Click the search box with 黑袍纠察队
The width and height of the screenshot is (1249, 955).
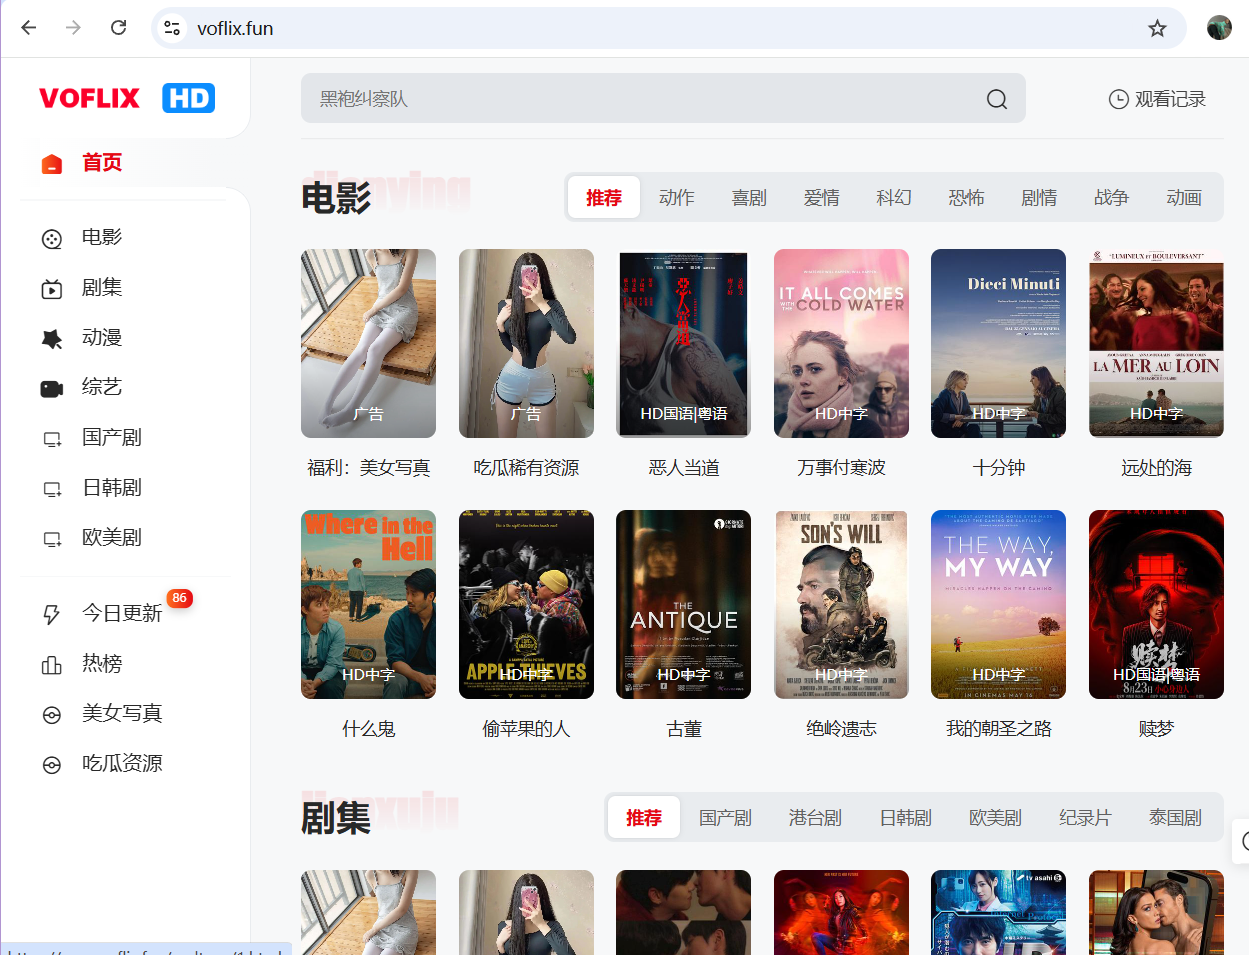pos(663,98)
